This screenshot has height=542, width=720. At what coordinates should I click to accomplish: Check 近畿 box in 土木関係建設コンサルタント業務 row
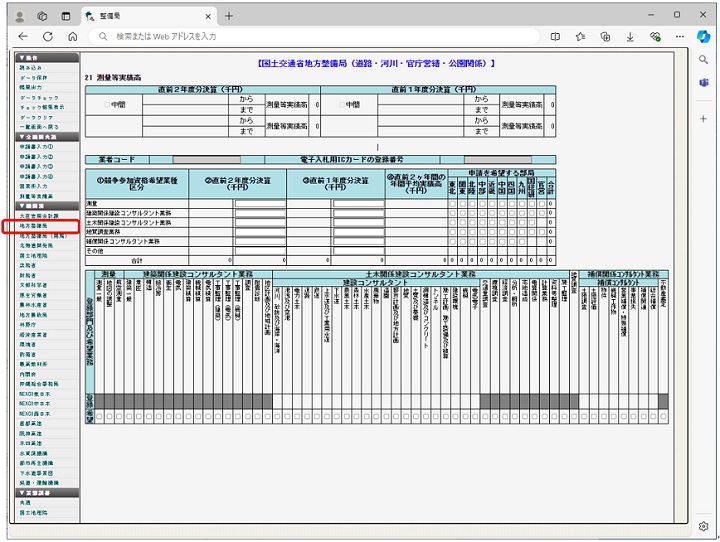(492, 222)
